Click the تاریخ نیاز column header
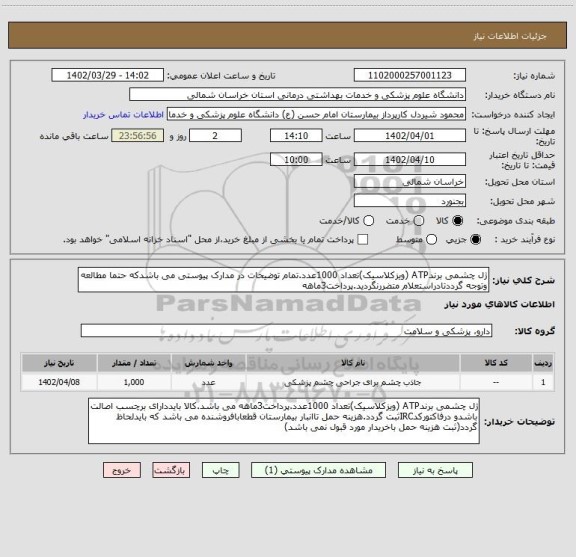Image resolution: width=576 pixels, height=557 pixels. tap(59, 363)
